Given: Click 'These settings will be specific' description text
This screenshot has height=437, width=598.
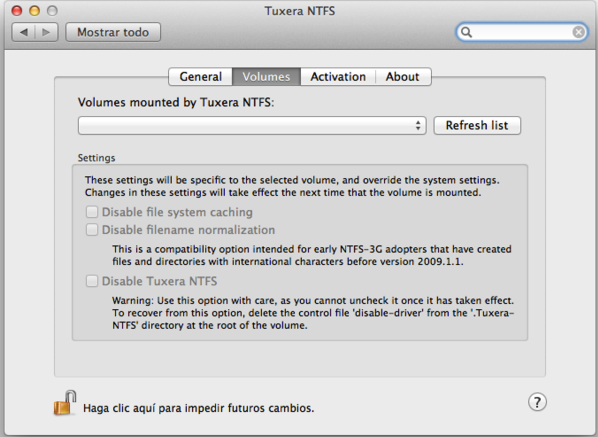Looking at the screenshot, I should pos(292,186).
